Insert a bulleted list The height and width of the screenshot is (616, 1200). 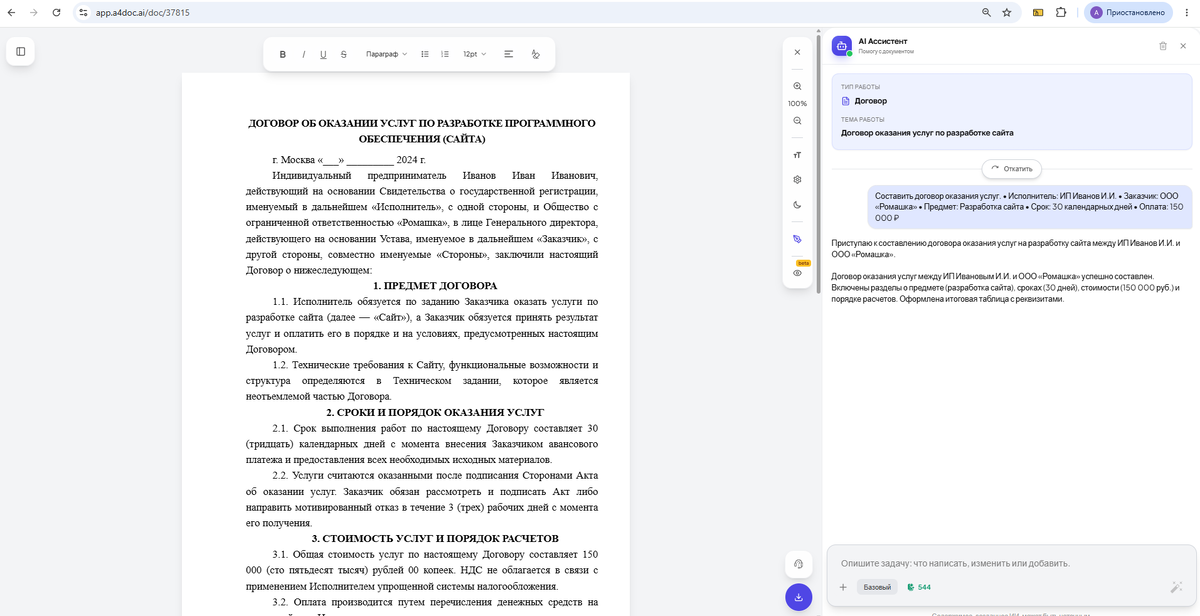425,54
